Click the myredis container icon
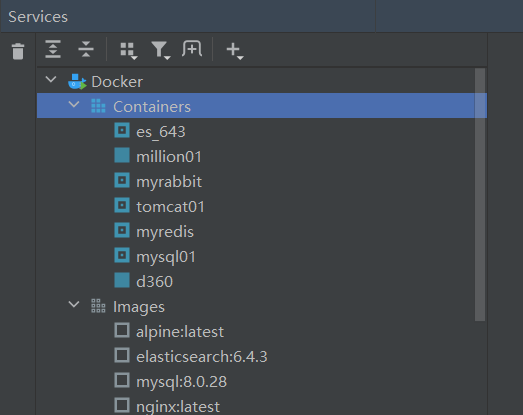The height and width of the screenshot is (415, 523). tap(122, 230)
